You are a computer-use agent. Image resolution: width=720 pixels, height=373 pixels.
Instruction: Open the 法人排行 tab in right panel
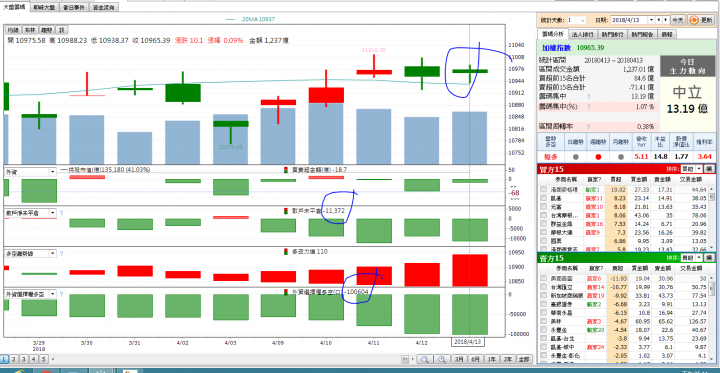point(583,34)
